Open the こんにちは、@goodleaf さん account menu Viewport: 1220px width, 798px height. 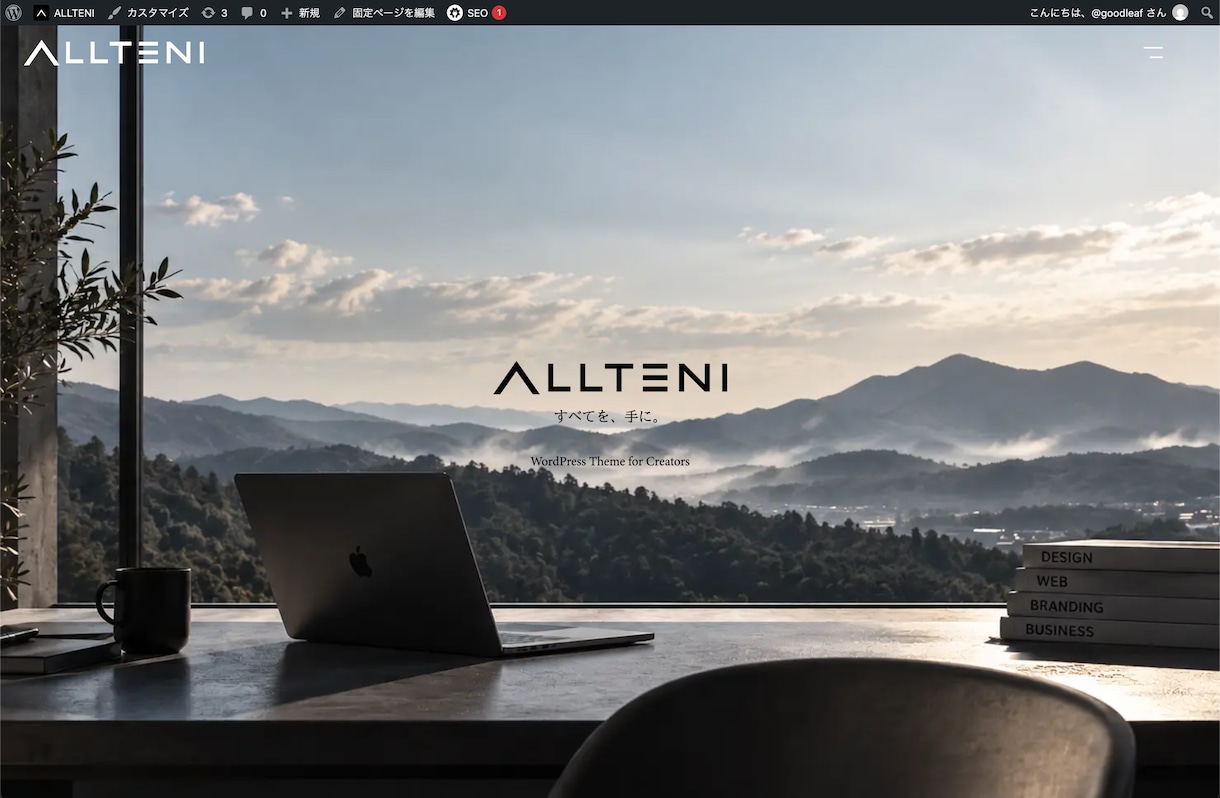1109,13
